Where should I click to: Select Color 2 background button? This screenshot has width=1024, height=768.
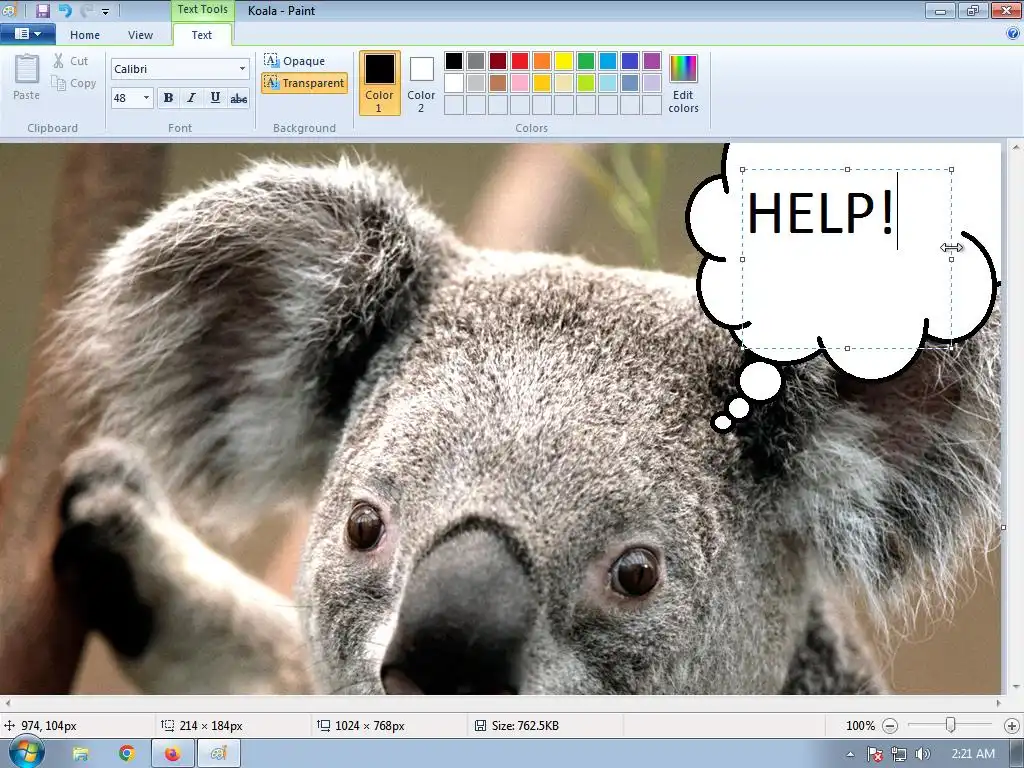(x=421, y=83)
